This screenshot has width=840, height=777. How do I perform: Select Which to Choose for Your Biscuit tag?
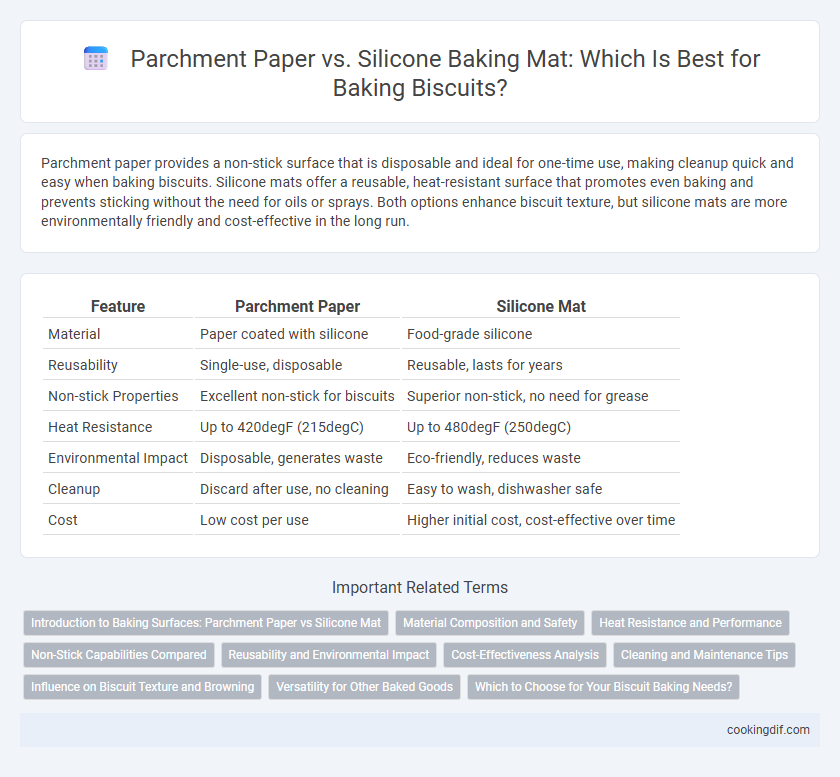603,687
